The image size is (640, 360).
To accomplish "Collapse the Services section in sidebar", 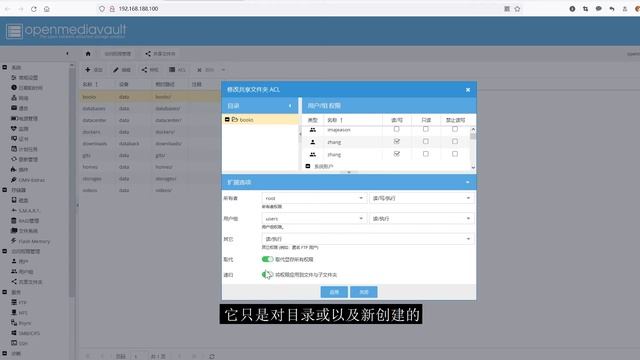I will coord(4,292).
